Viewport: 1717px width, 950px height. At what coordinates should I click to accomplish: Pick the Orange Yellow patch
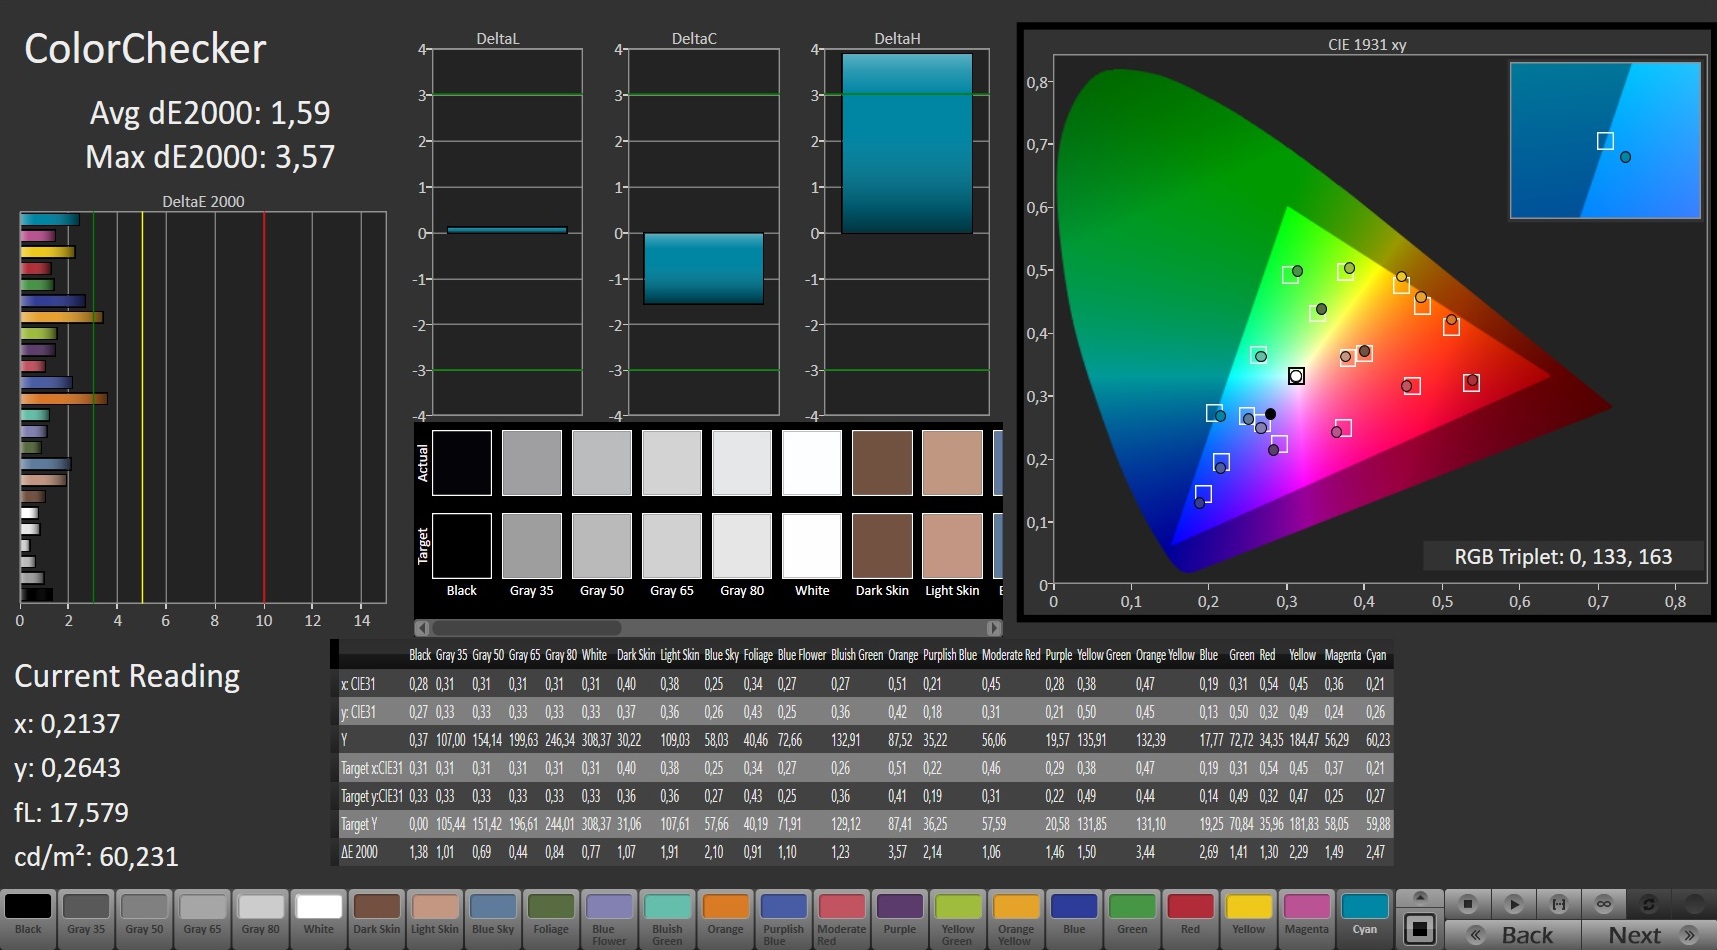pos(1016,916)
